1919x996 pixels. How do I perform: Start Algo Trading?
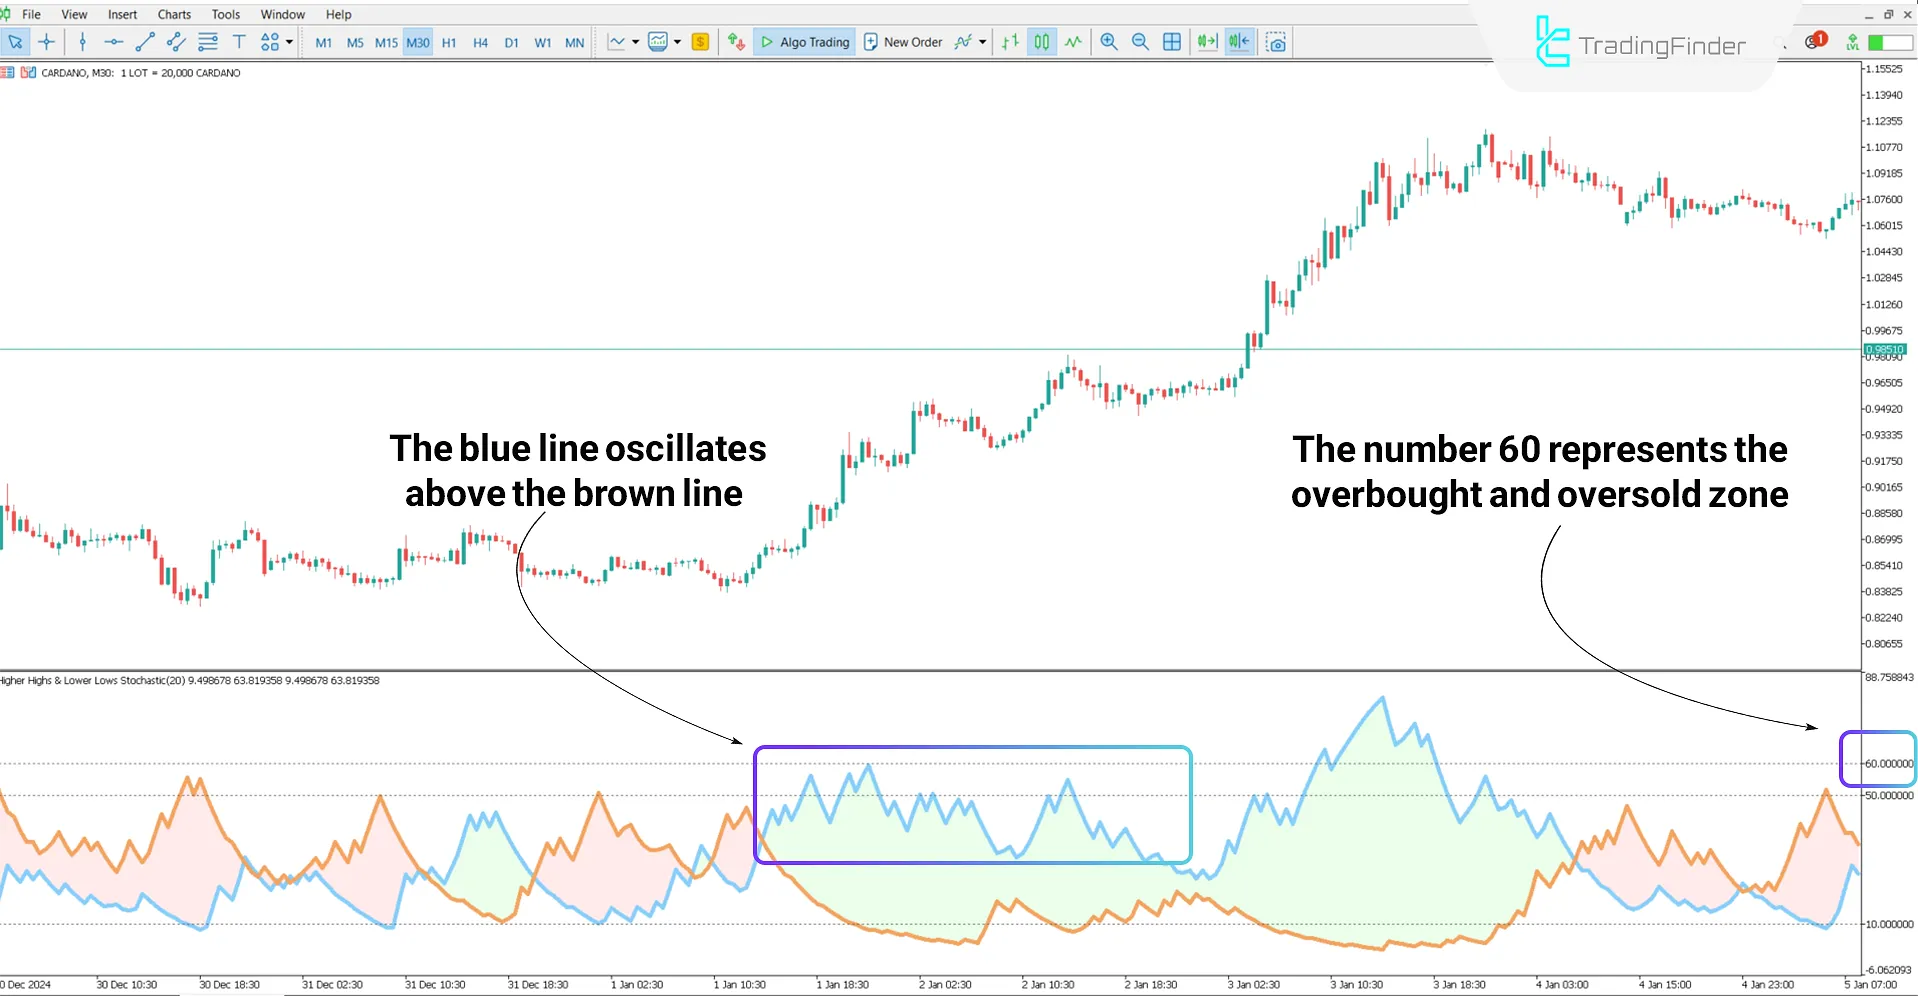804,42
